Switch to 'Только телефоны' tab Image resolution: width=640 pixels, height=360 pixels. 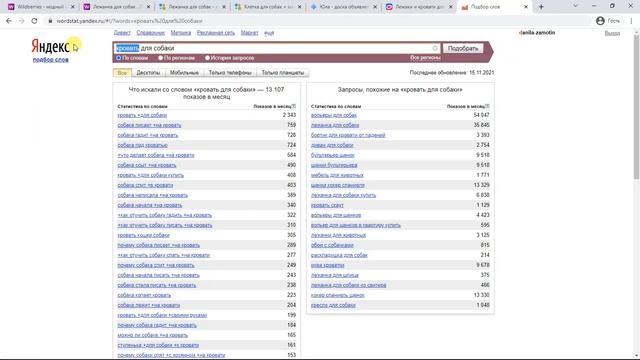tap(230, 73)
